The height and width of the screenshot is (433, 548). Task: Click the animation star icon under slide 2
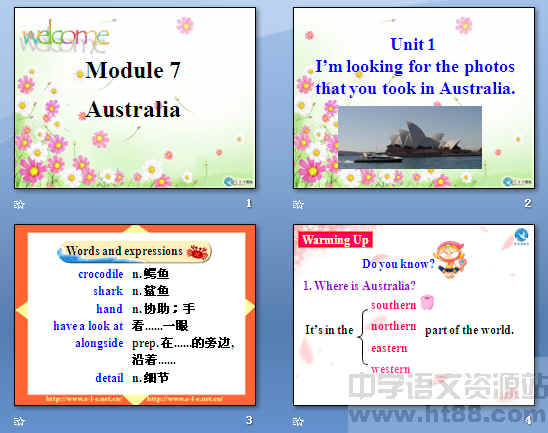pos(298,204)
